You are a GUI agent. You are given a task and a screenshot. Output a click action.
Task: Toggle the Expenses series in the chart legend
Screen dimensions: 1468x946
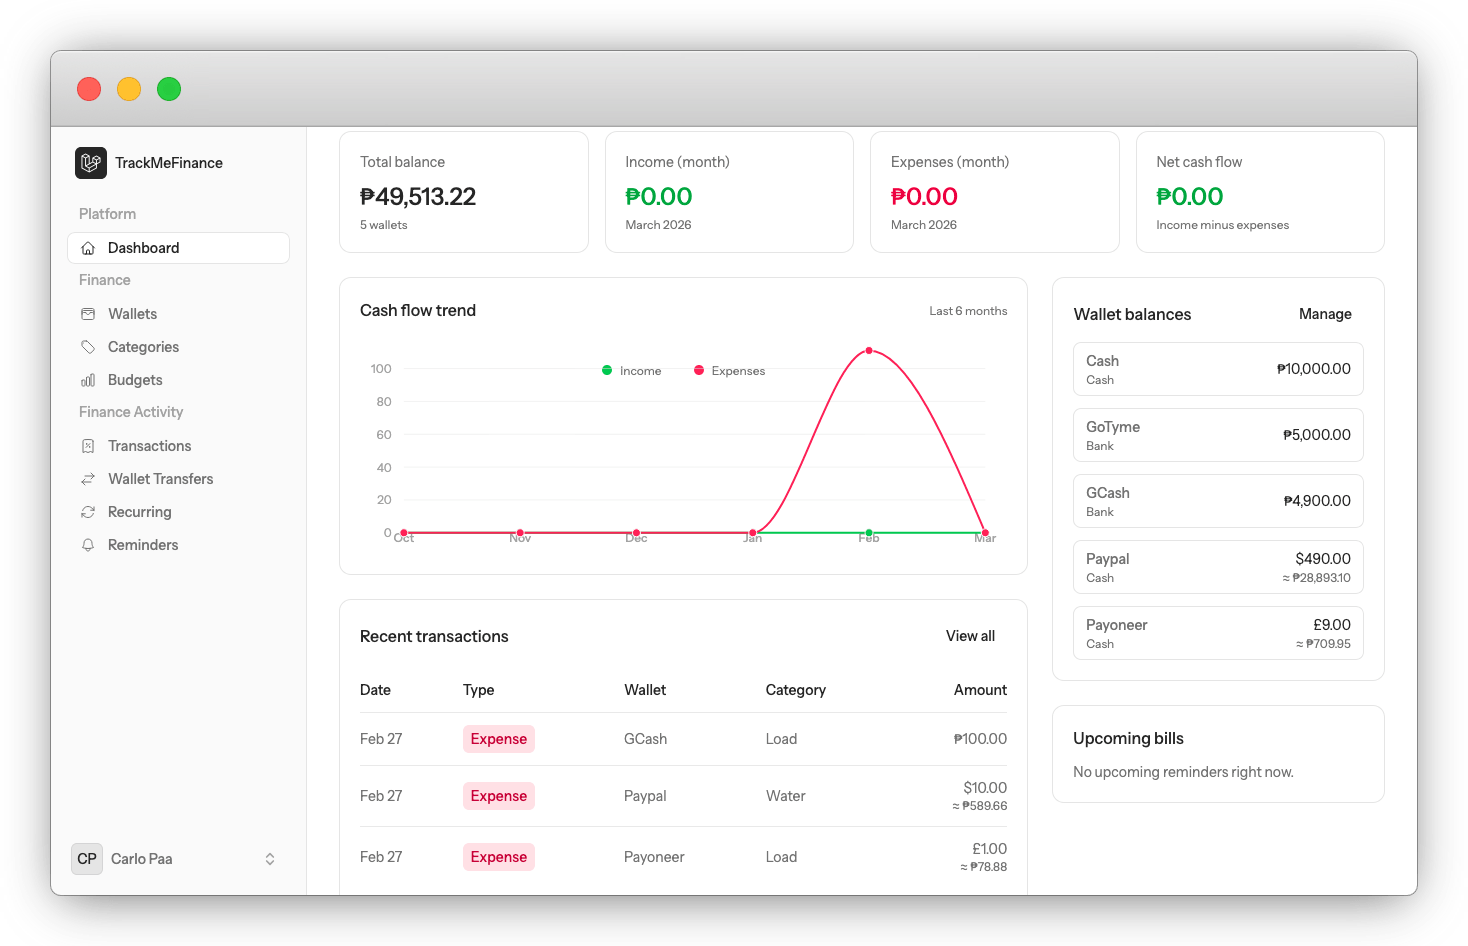[728, 370]
